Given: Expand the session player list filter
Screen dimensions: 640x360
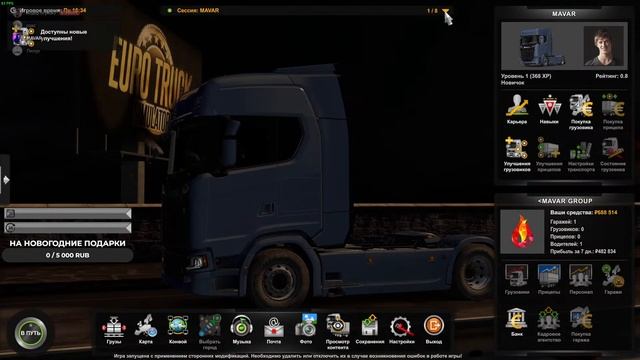Looking at the screenshot, I should [x=445, y=11].
